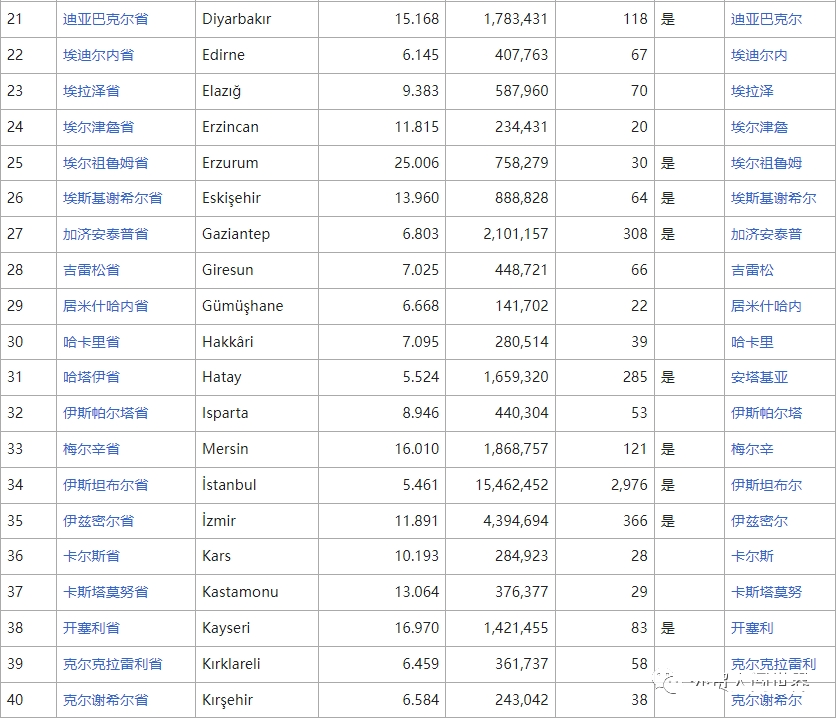Image resolution: width=836 pixels, height=718 pixels.
Task: Click the row number 30 cell
Action: [15, 342]
